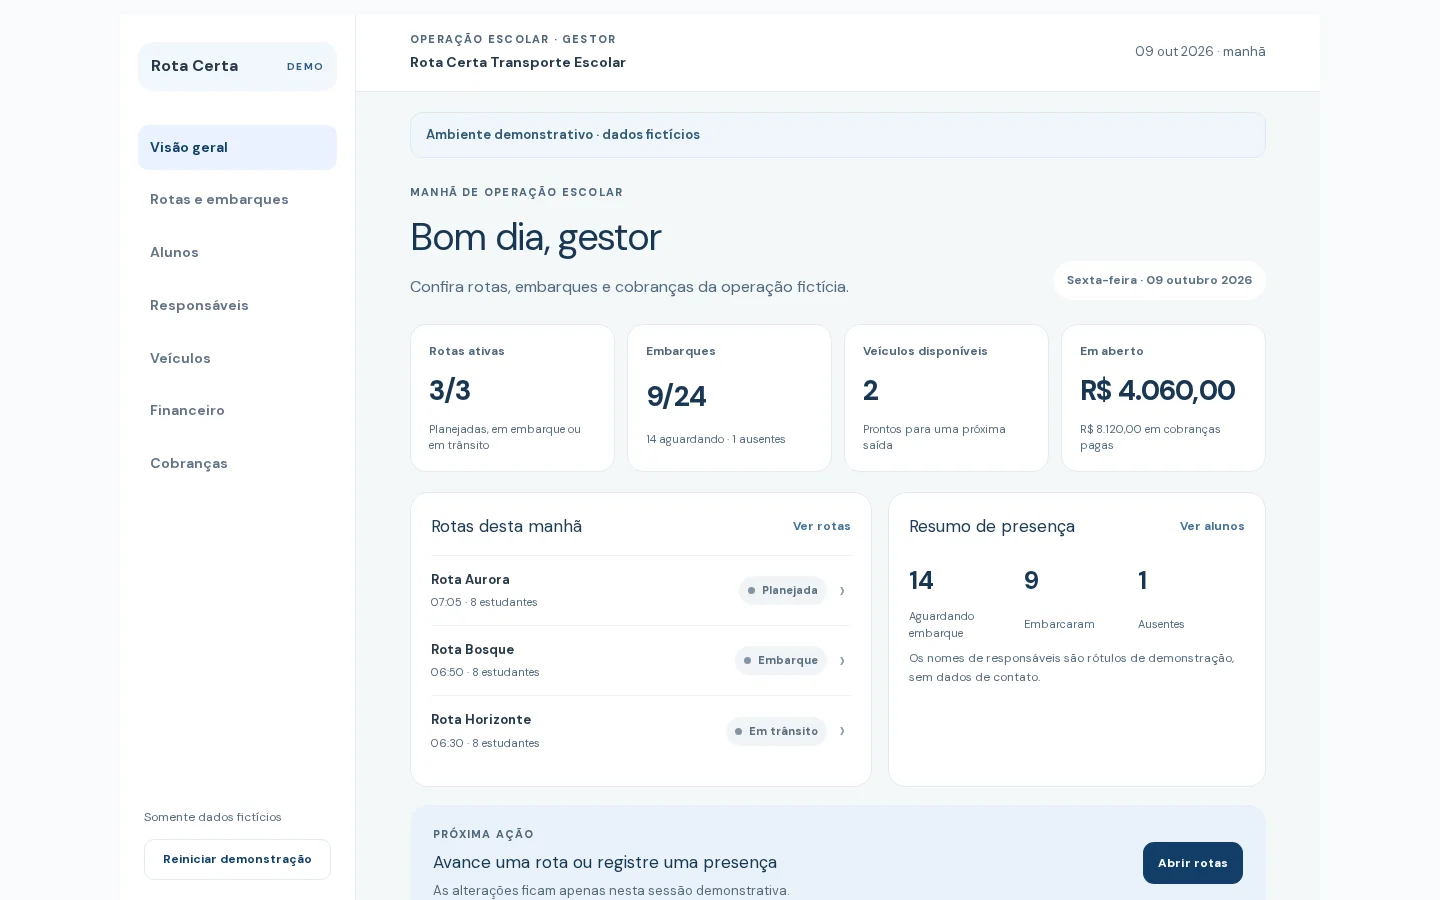Expand Rota Aurora row chevron

[x=842, y=591]
